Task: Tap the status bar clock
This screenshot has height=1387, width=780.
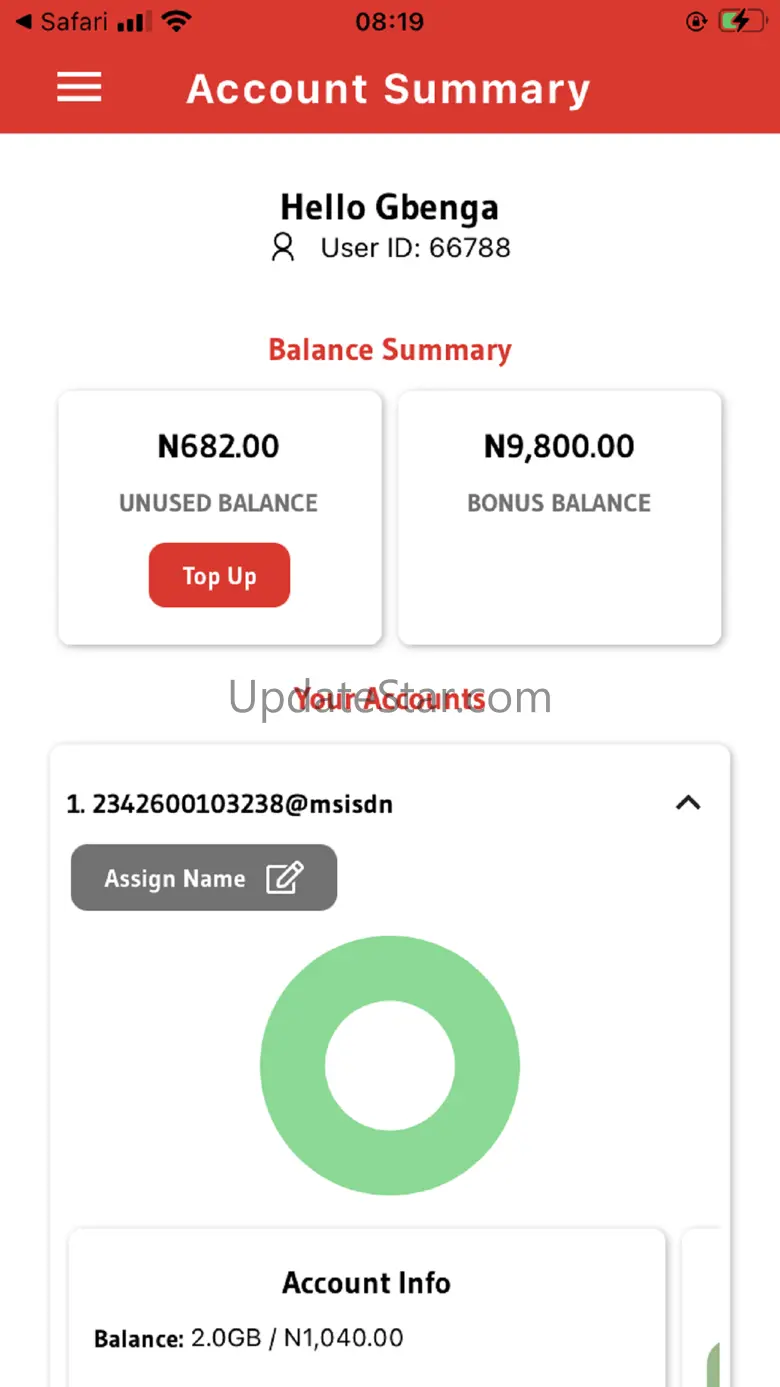Action: click(389, 21)
